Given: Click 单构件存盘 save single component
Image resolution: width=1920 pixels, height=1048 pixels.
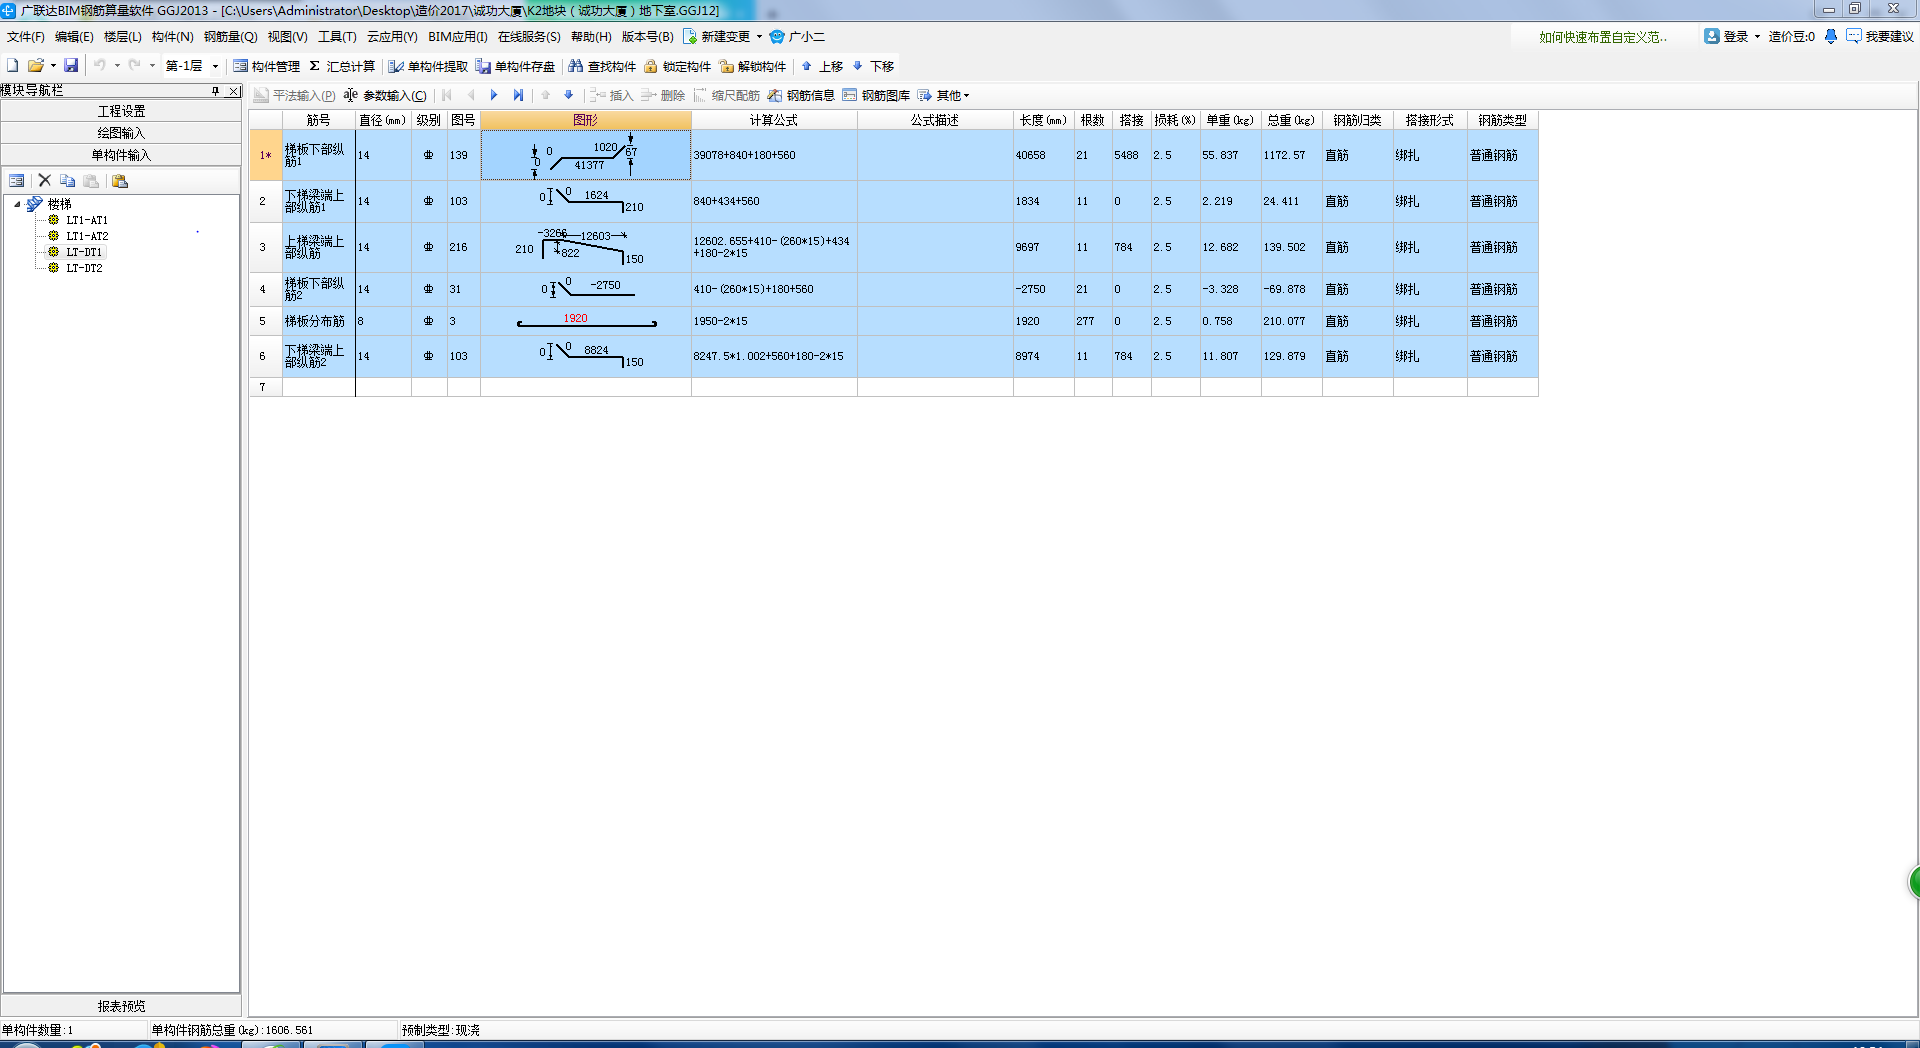Looking at the screenshot, I should (515, 67).
